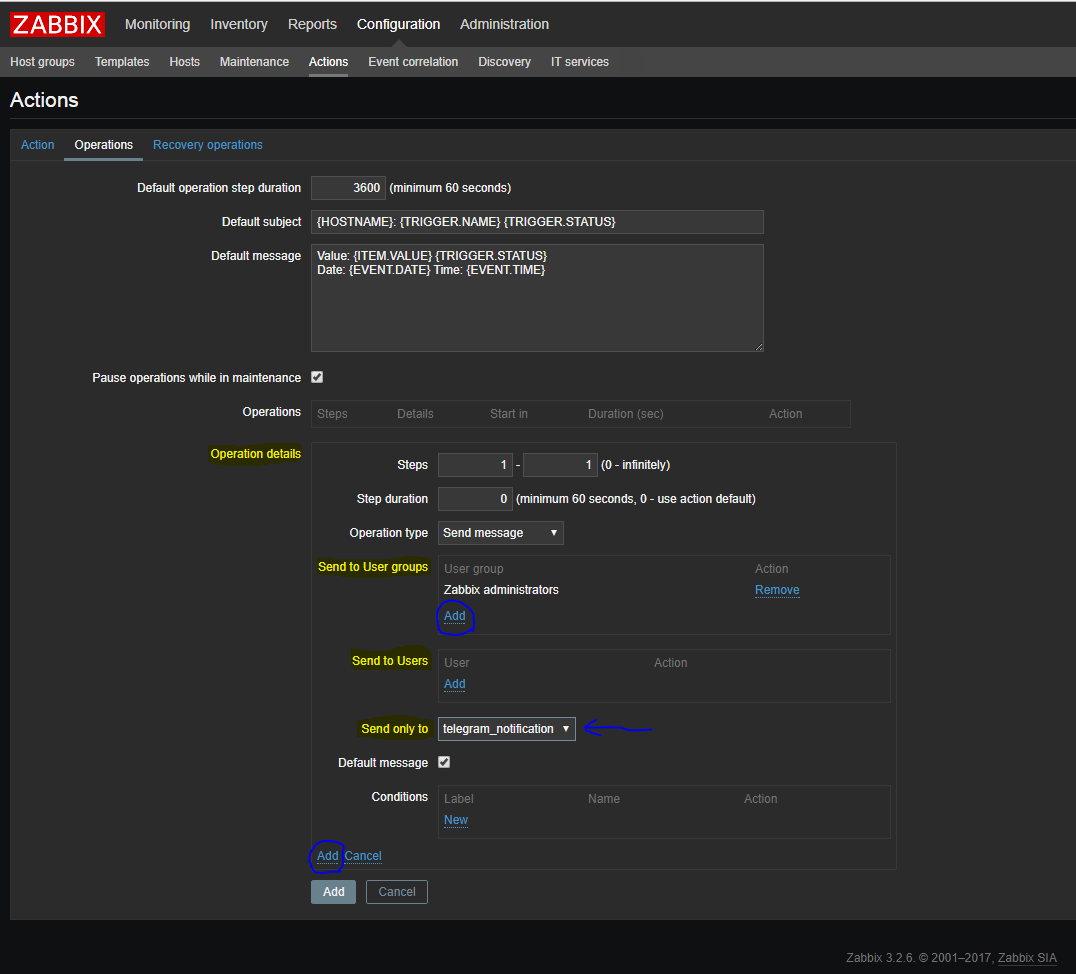
Task: Click the ZABBIX logo
Action: tap(58, 24)
